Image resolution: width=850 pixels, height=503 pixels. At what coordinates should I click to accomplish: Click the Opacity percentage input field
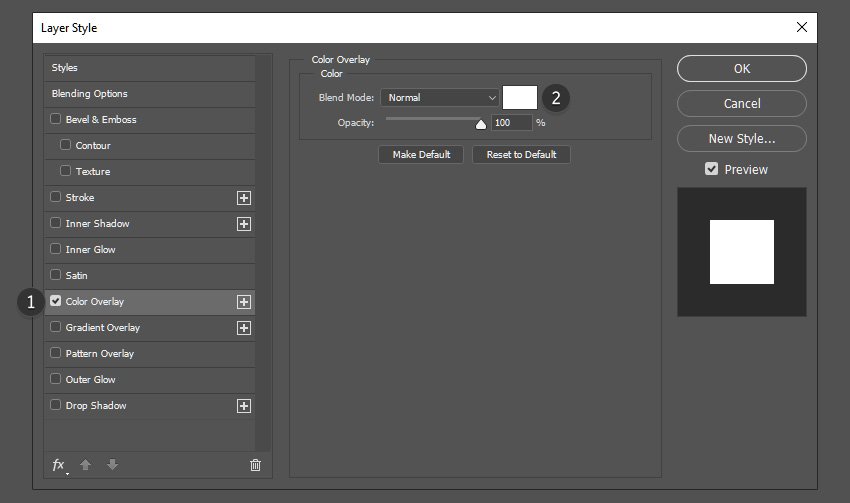(x=511, y=123)
